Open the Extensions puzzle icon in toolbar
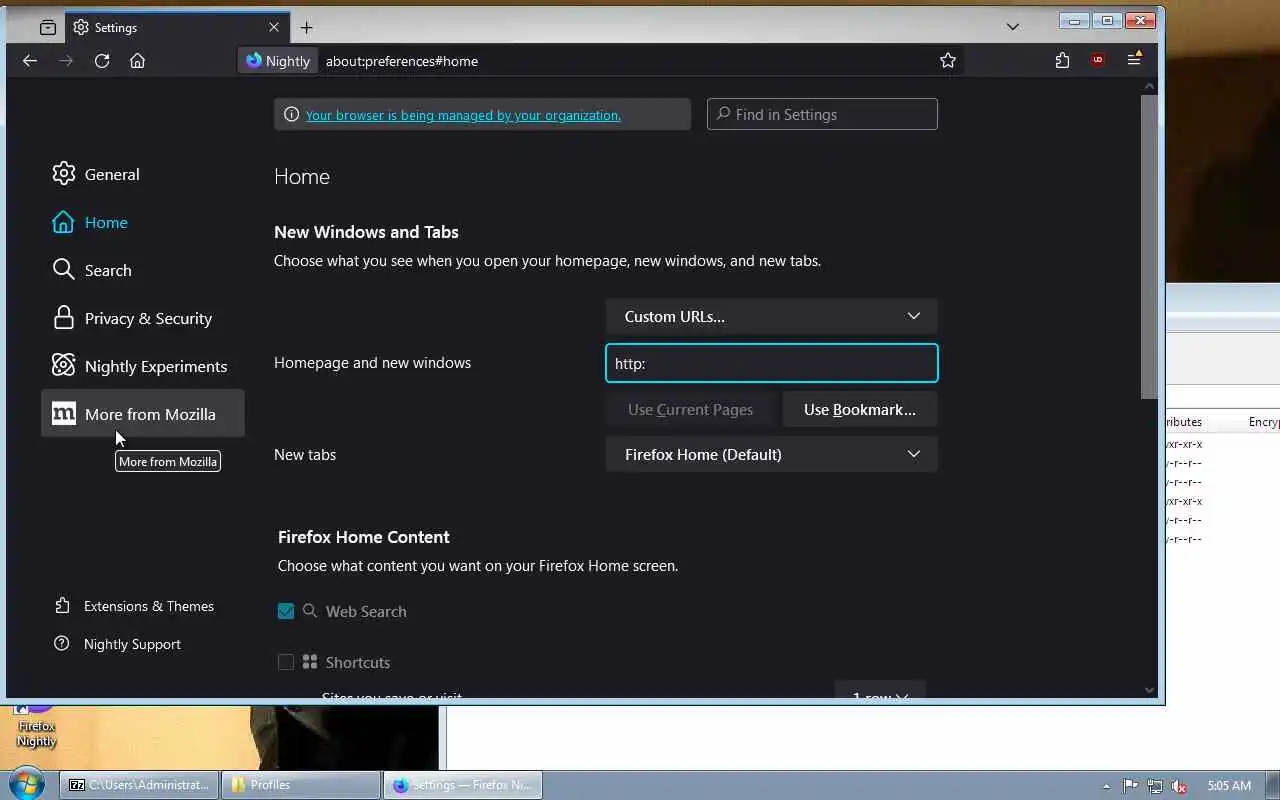The image size is (1280, 800). click(x=1062, y=61)
